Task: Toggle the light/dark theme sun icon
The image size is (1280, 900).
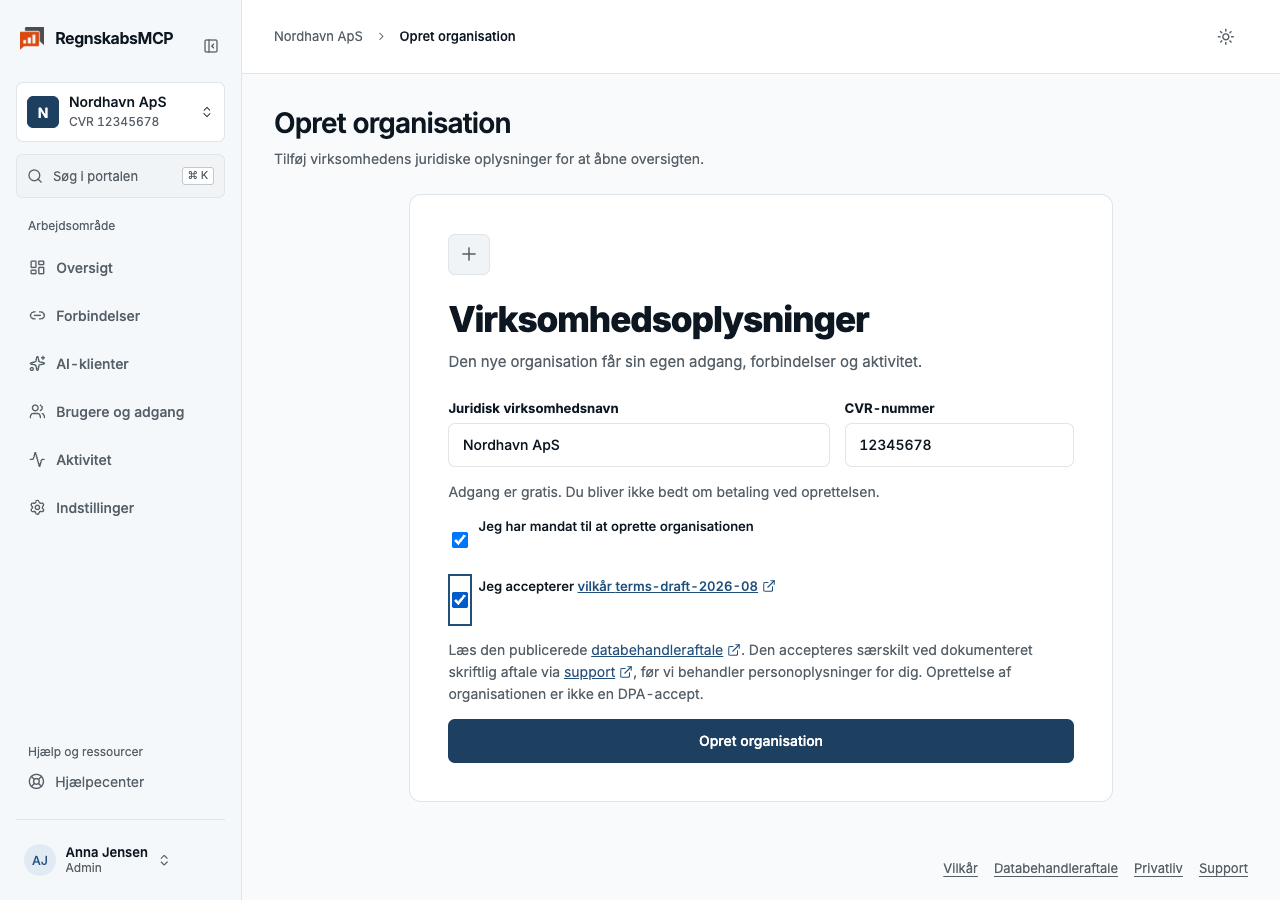Action: pyautogui.click(x=1226, y=37)
